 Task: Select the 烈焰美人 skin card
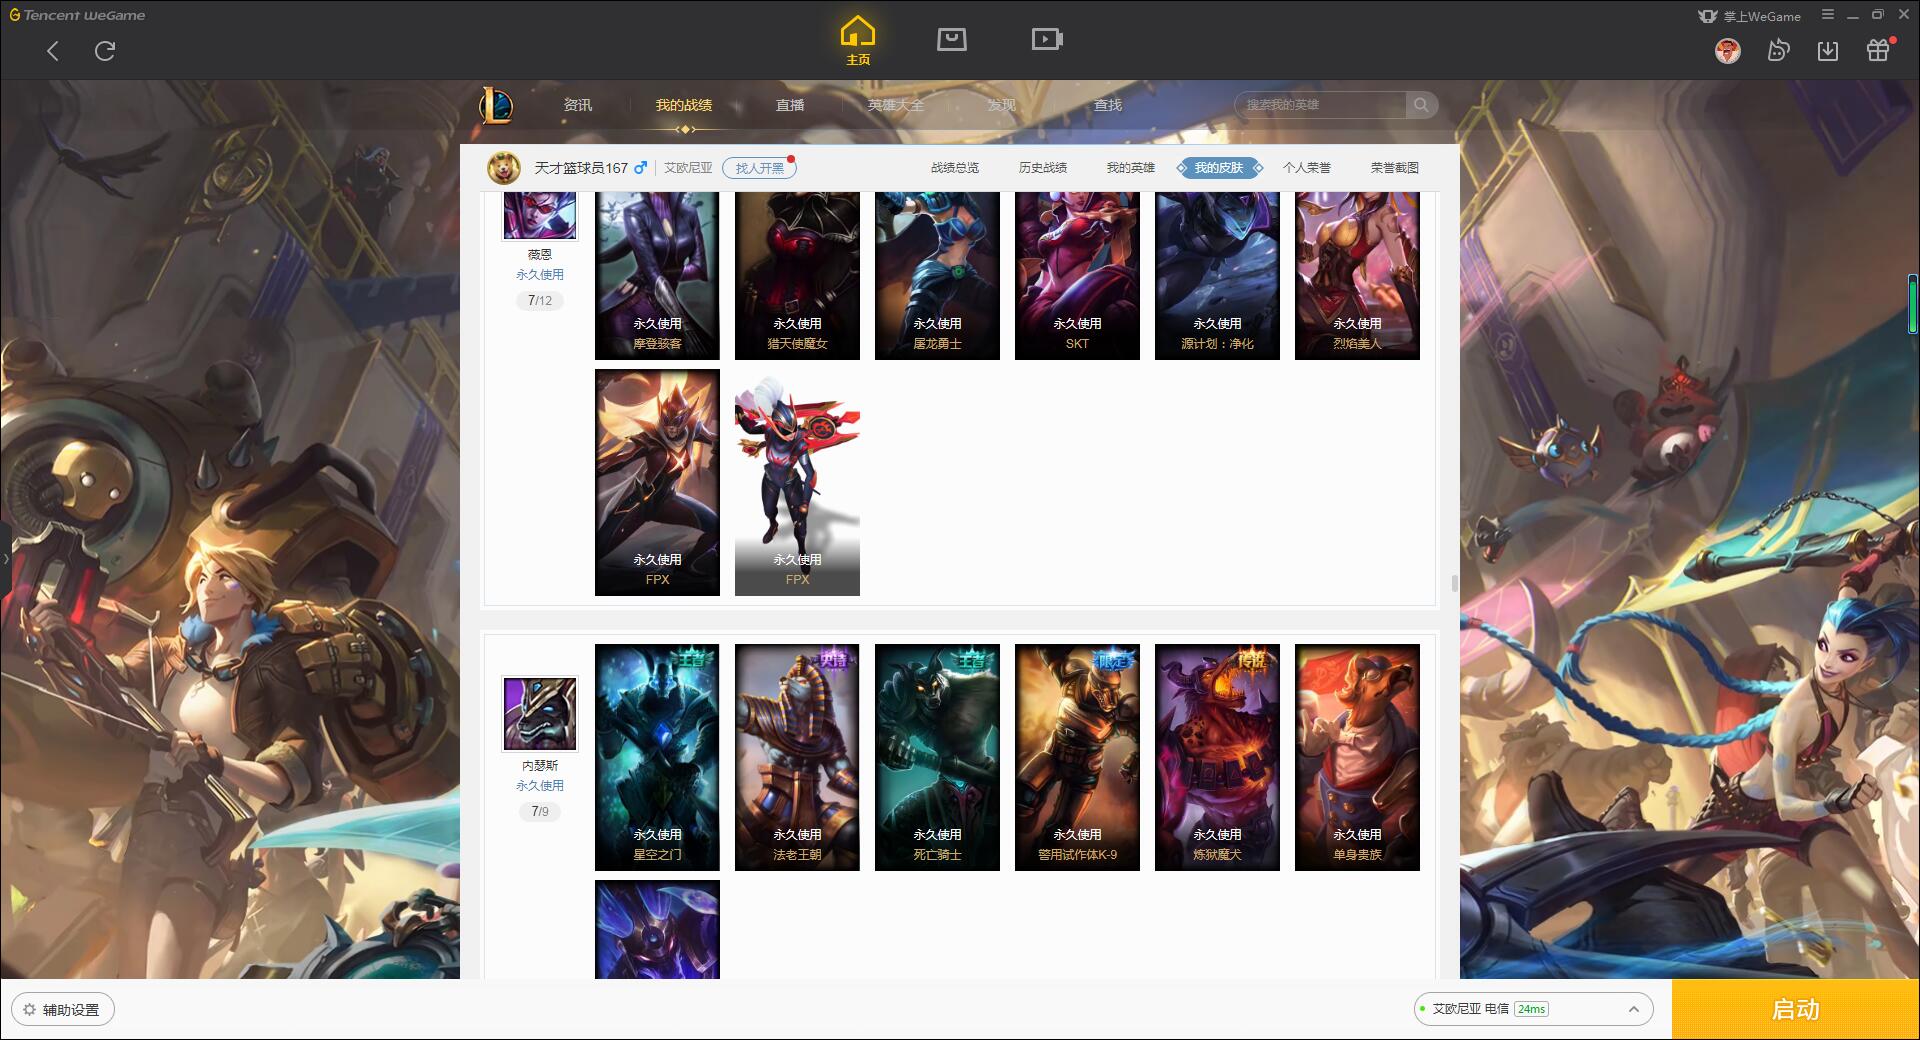1357,275
